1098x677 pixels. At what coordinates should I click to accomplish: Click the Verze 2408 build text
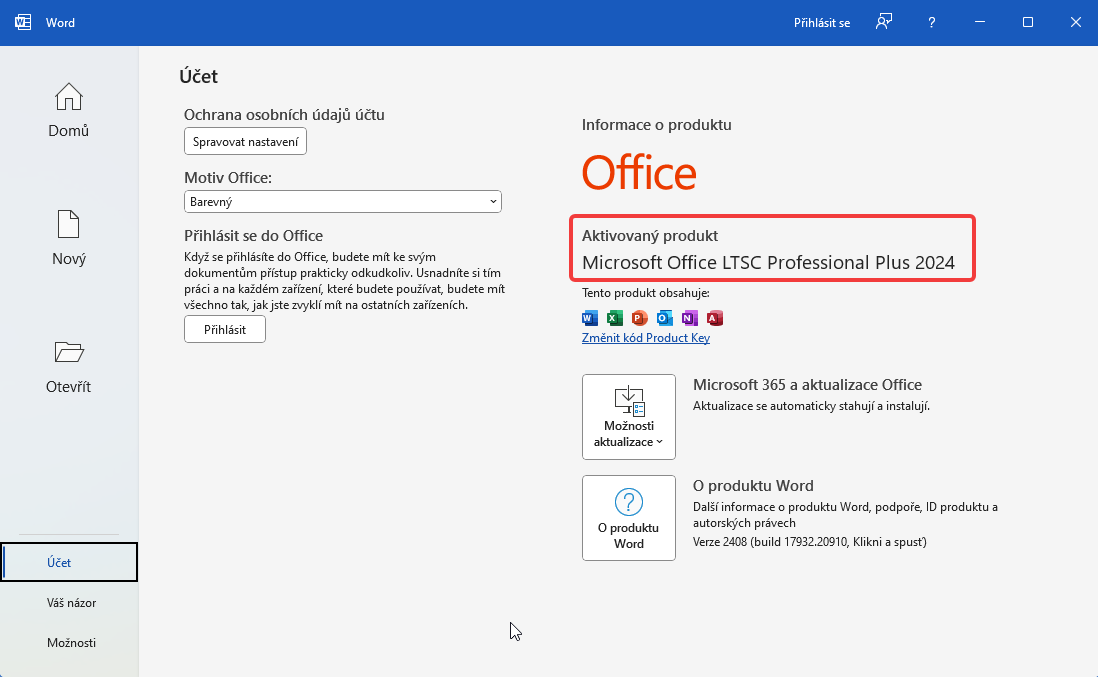pyautogui.click(x=809, y=542)
